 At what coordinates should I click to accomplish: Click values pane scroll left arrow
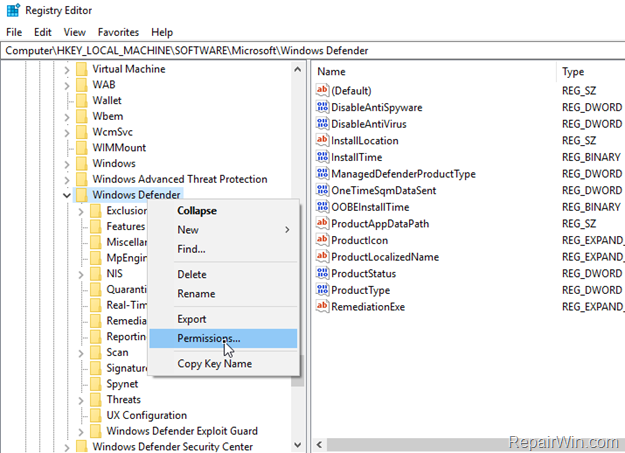(x=319, y=444)
